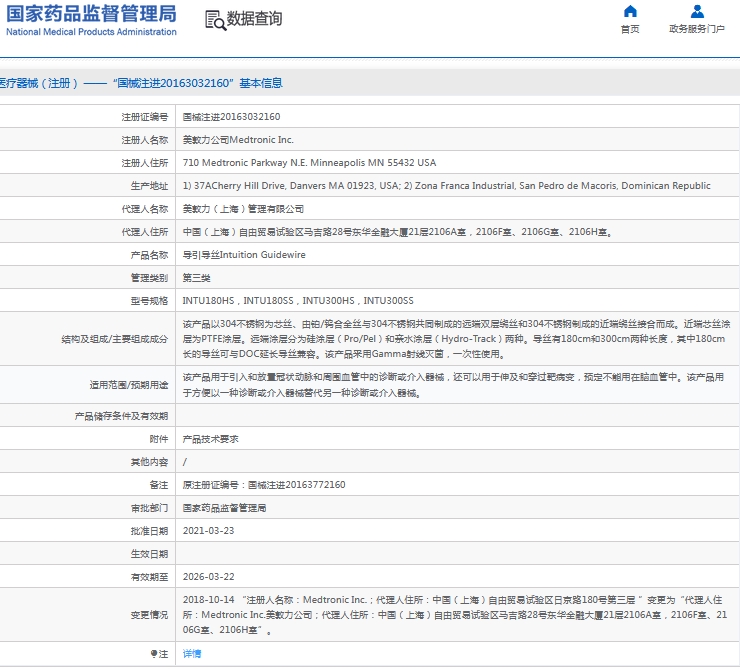Click the 适用范围/预期用途 label
Screen dimensions: 740x669
[x=129, y=385]
